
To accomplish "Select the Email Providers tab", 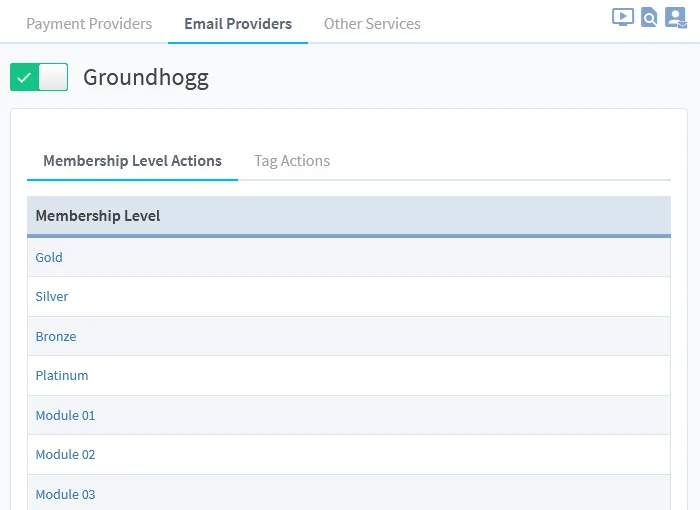I will 238,23.
